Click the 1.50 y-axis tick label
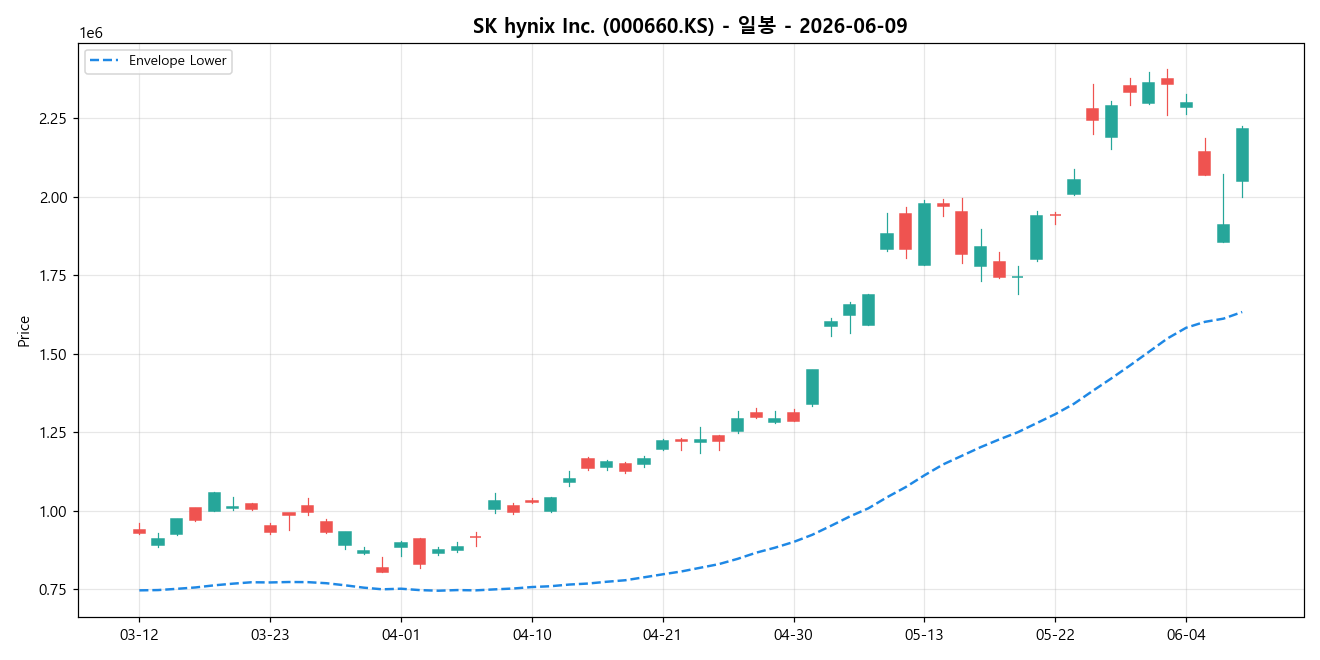 coord(53,354)
